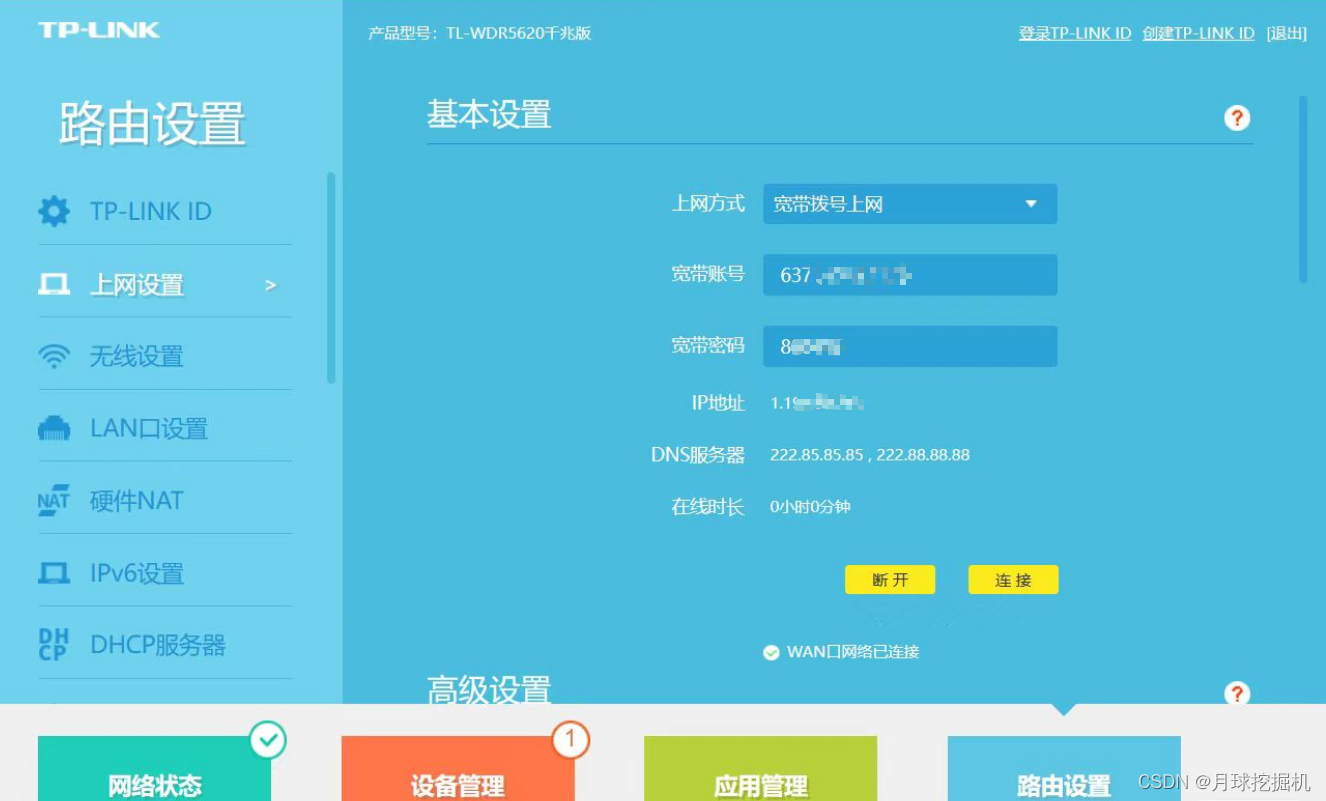Click WAN口网络已连接 status text
The width and height of the screenshot is (1326, 801).
(x=853, y=652)
